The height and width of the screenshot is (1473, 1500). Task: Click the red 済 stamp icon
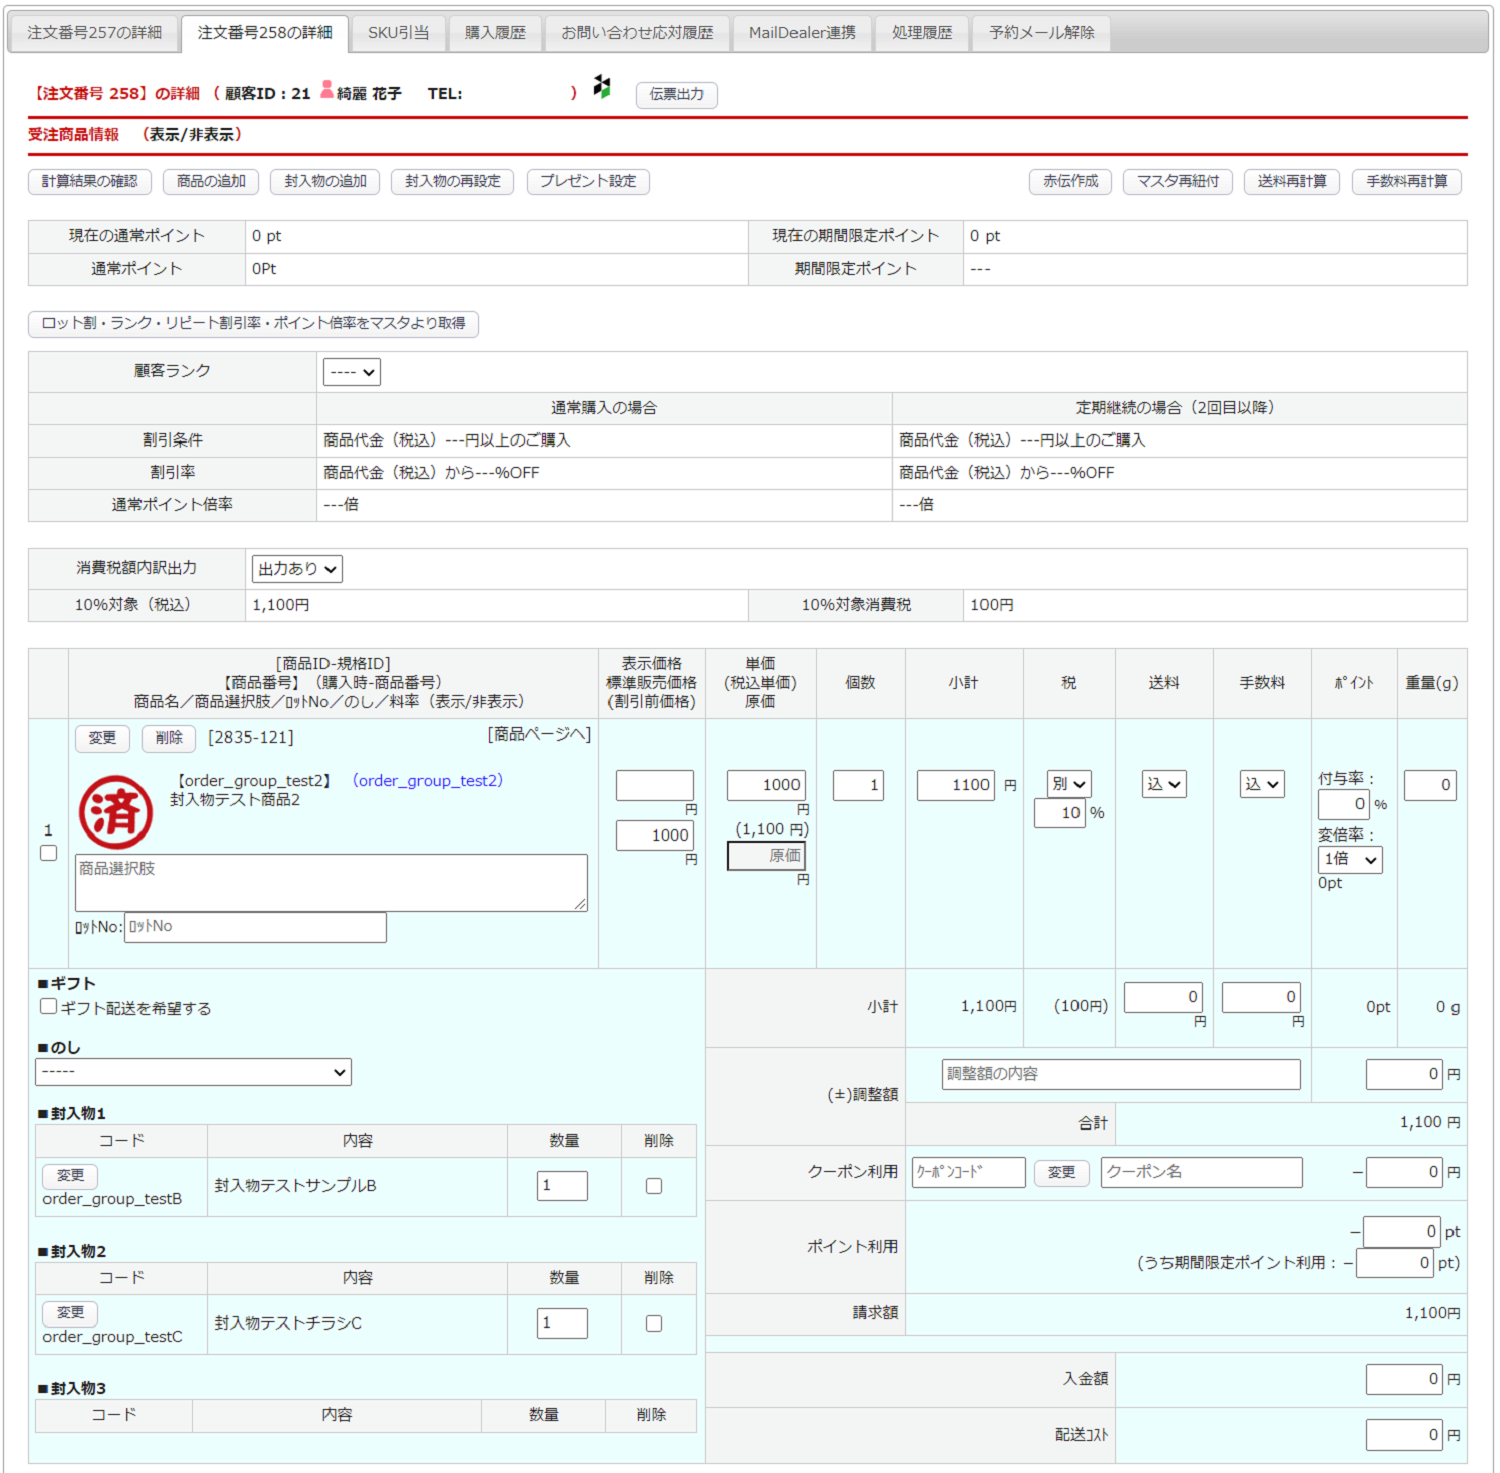[x=116, y=812]
